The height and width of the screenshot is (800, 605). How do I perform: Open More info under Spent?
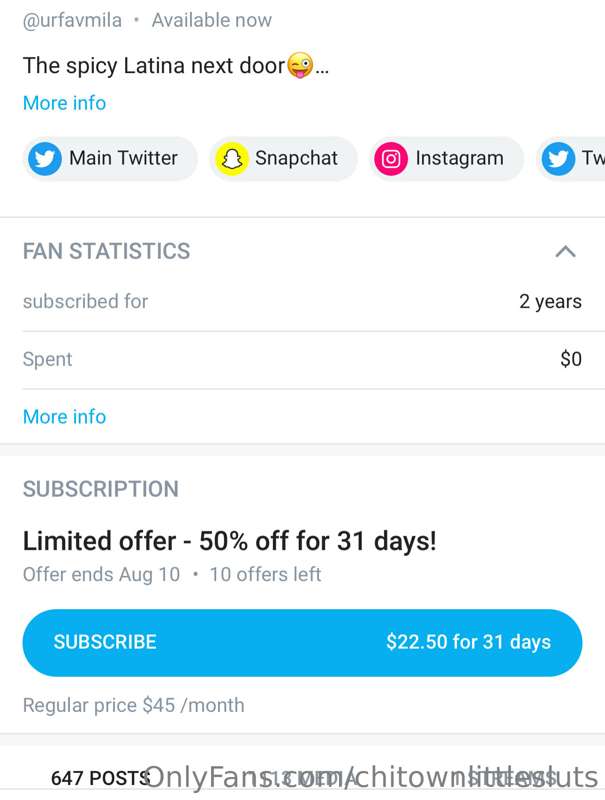click(x=65, y=417)
